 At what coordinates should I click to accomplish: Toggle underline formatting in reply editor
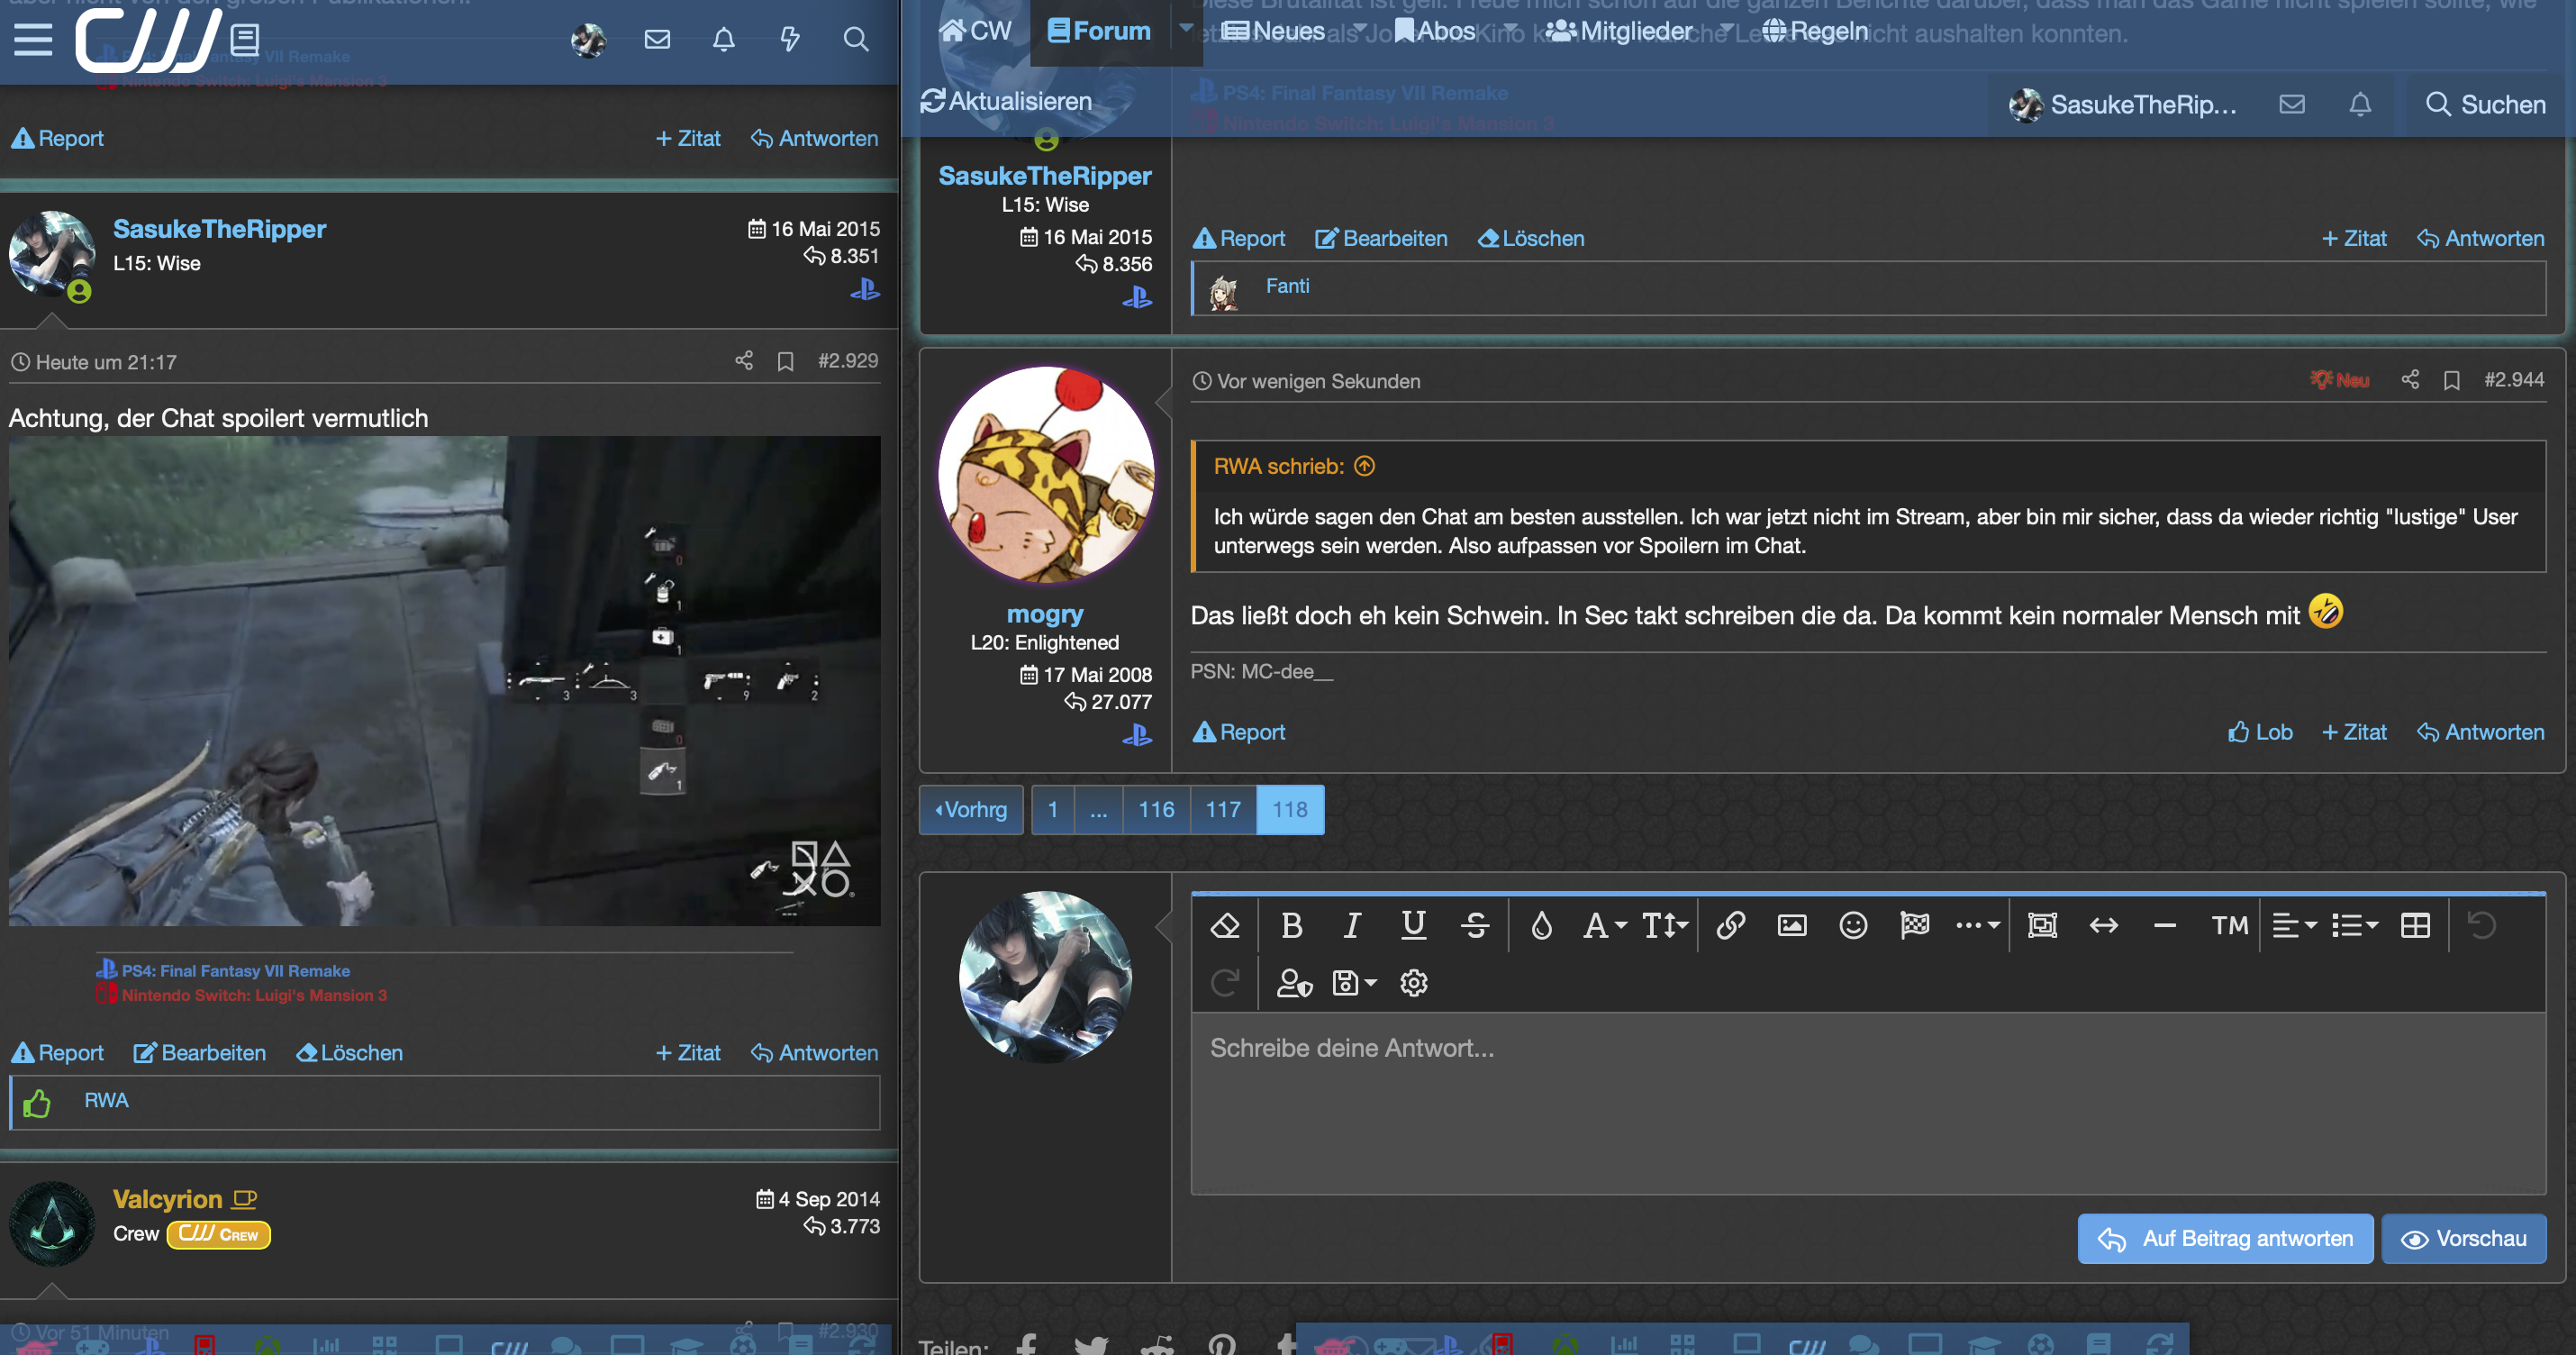coord(1413,925)
